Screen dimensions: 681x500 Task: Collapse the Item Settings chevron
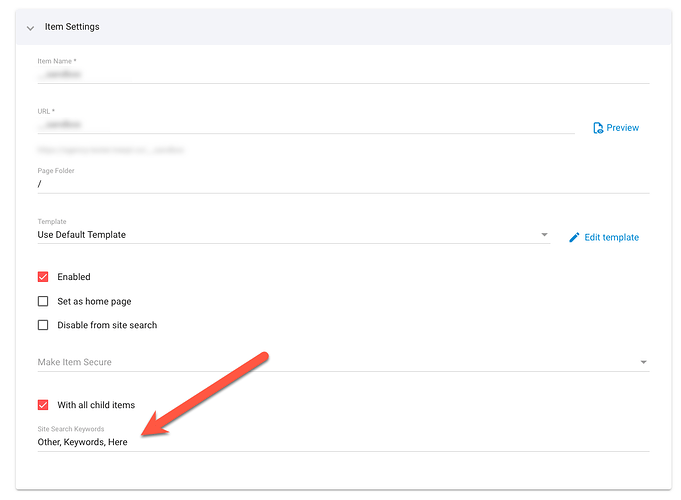(x=30, y=27)
